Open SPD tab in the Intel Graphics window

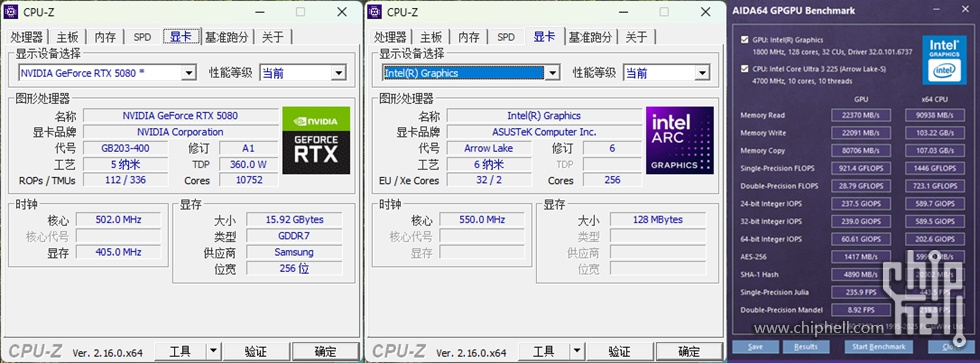tap(506, 37)
